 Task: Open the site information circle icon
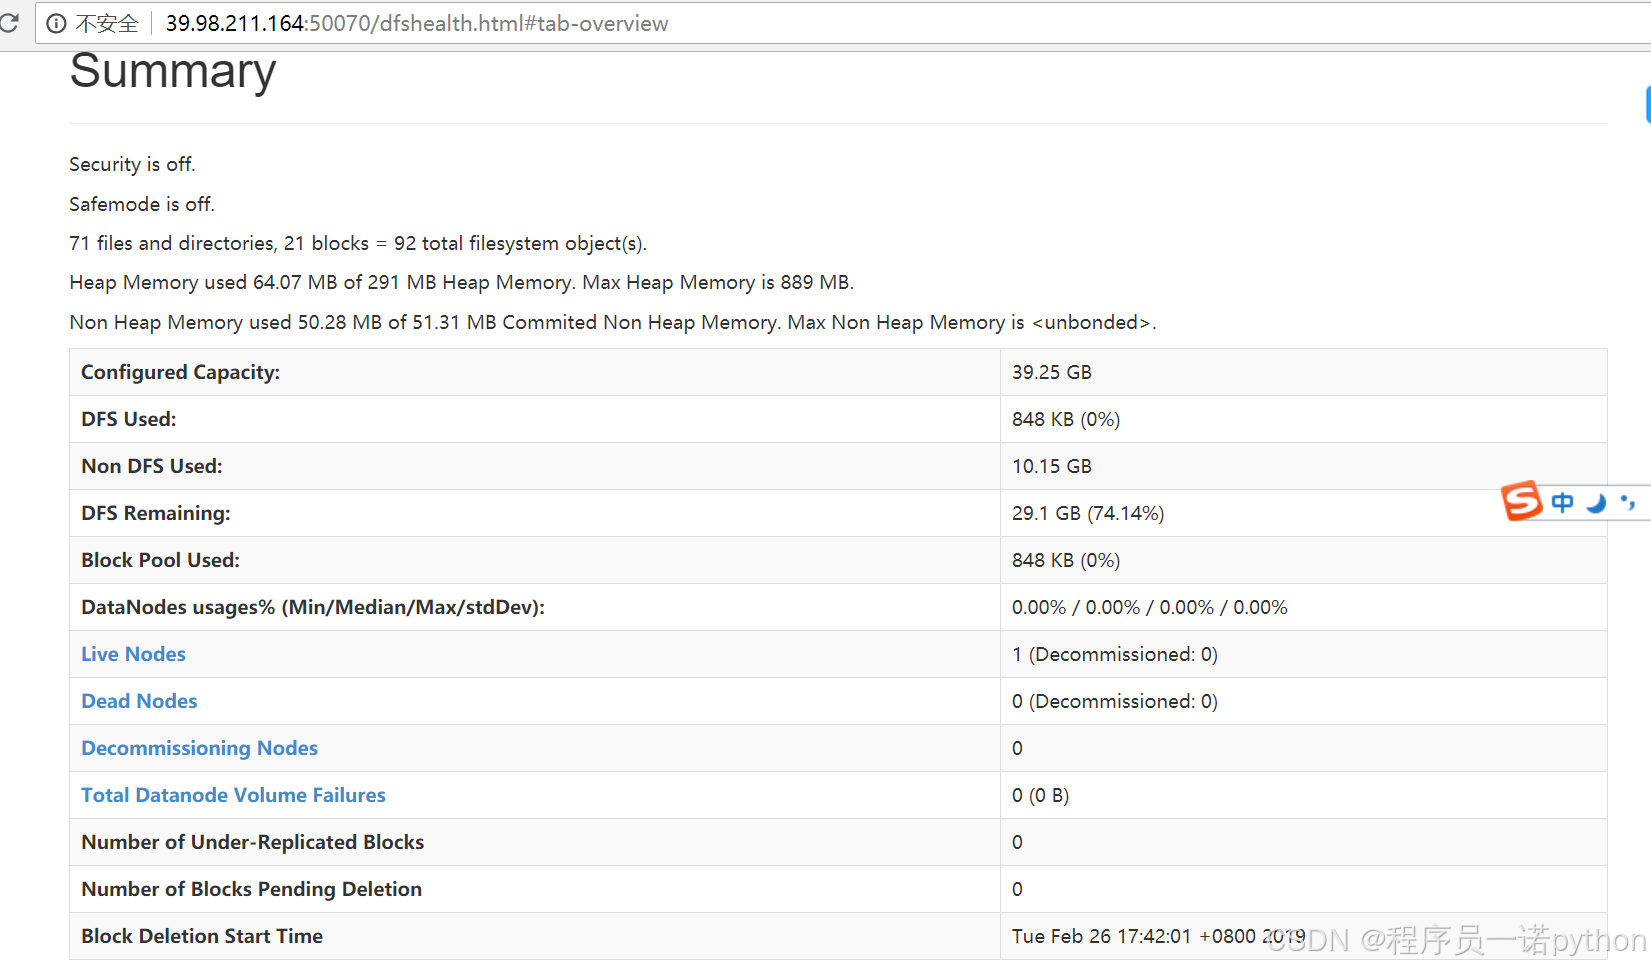57,23
